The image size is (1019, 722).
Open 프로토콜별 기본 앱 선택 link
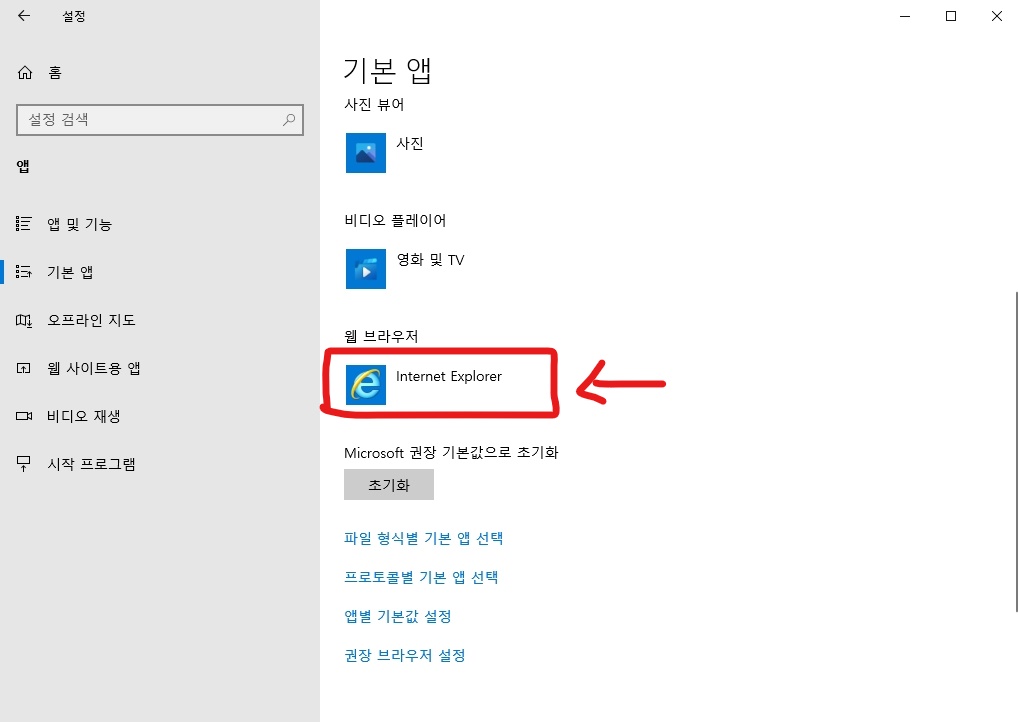pos(421,577)
